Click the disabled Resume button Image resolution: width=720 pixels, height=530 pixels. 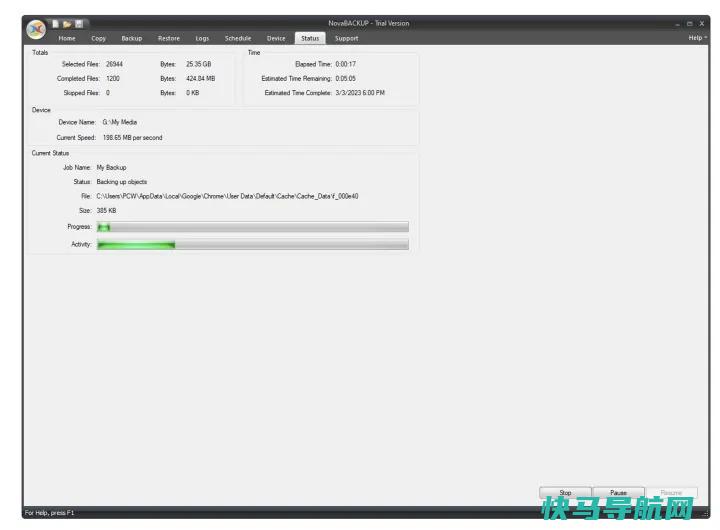click(x=671, y=492)
